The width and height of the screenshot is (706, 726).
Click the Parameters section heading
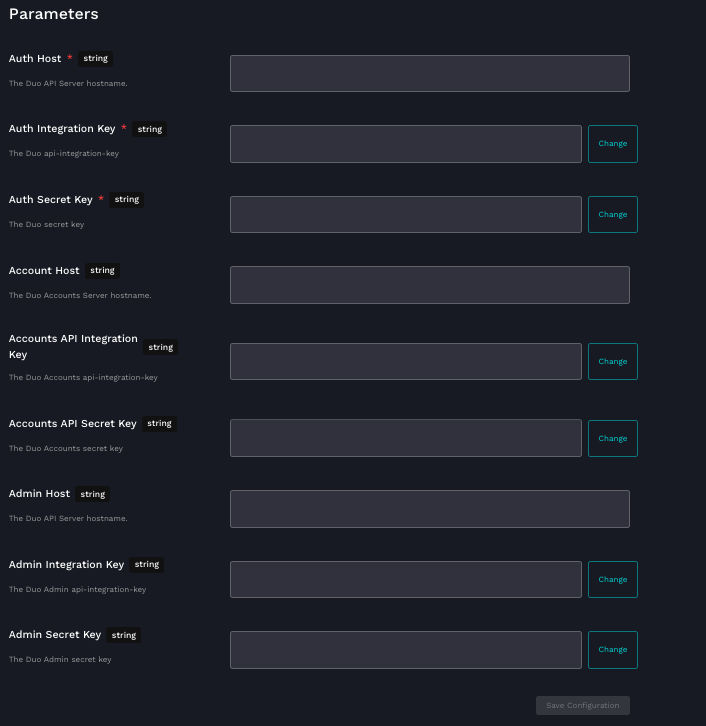53,14
